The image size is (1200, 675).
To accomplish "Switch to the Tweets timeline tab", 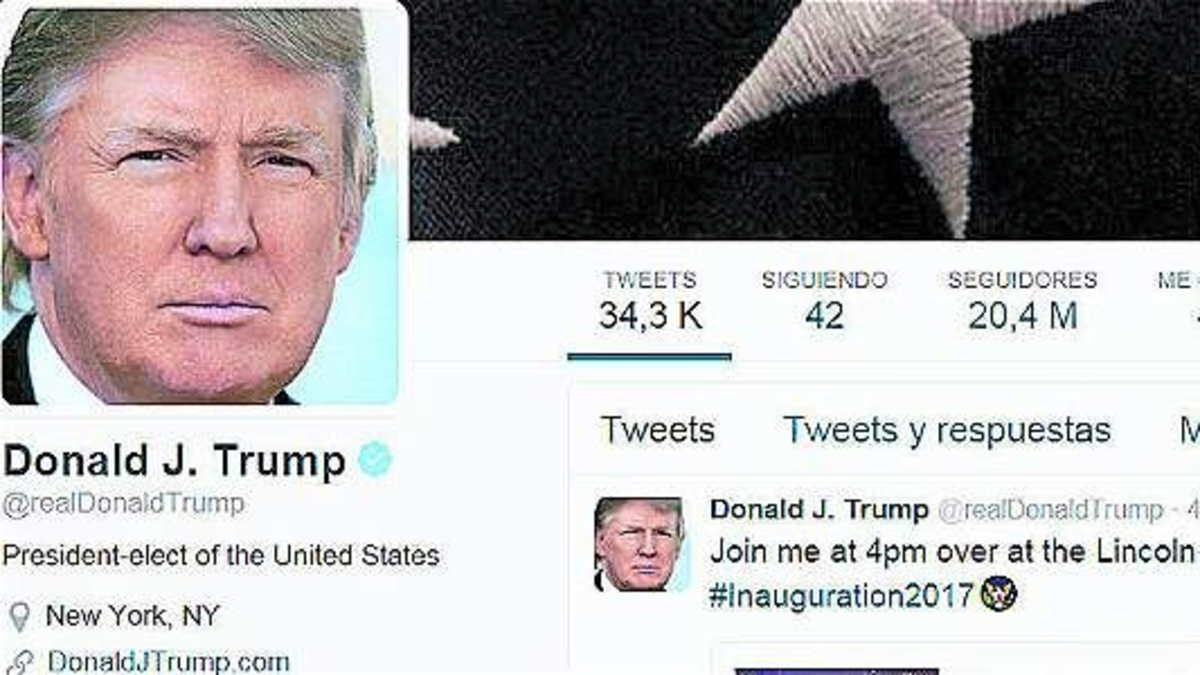I will [x=658, y=430].
